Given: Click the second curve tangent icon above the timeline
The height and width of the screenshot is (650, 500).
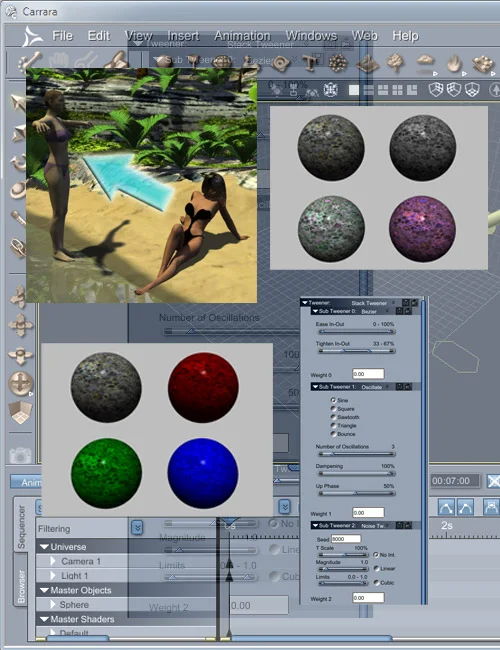Looking at the screenshot, I should 464,507.
